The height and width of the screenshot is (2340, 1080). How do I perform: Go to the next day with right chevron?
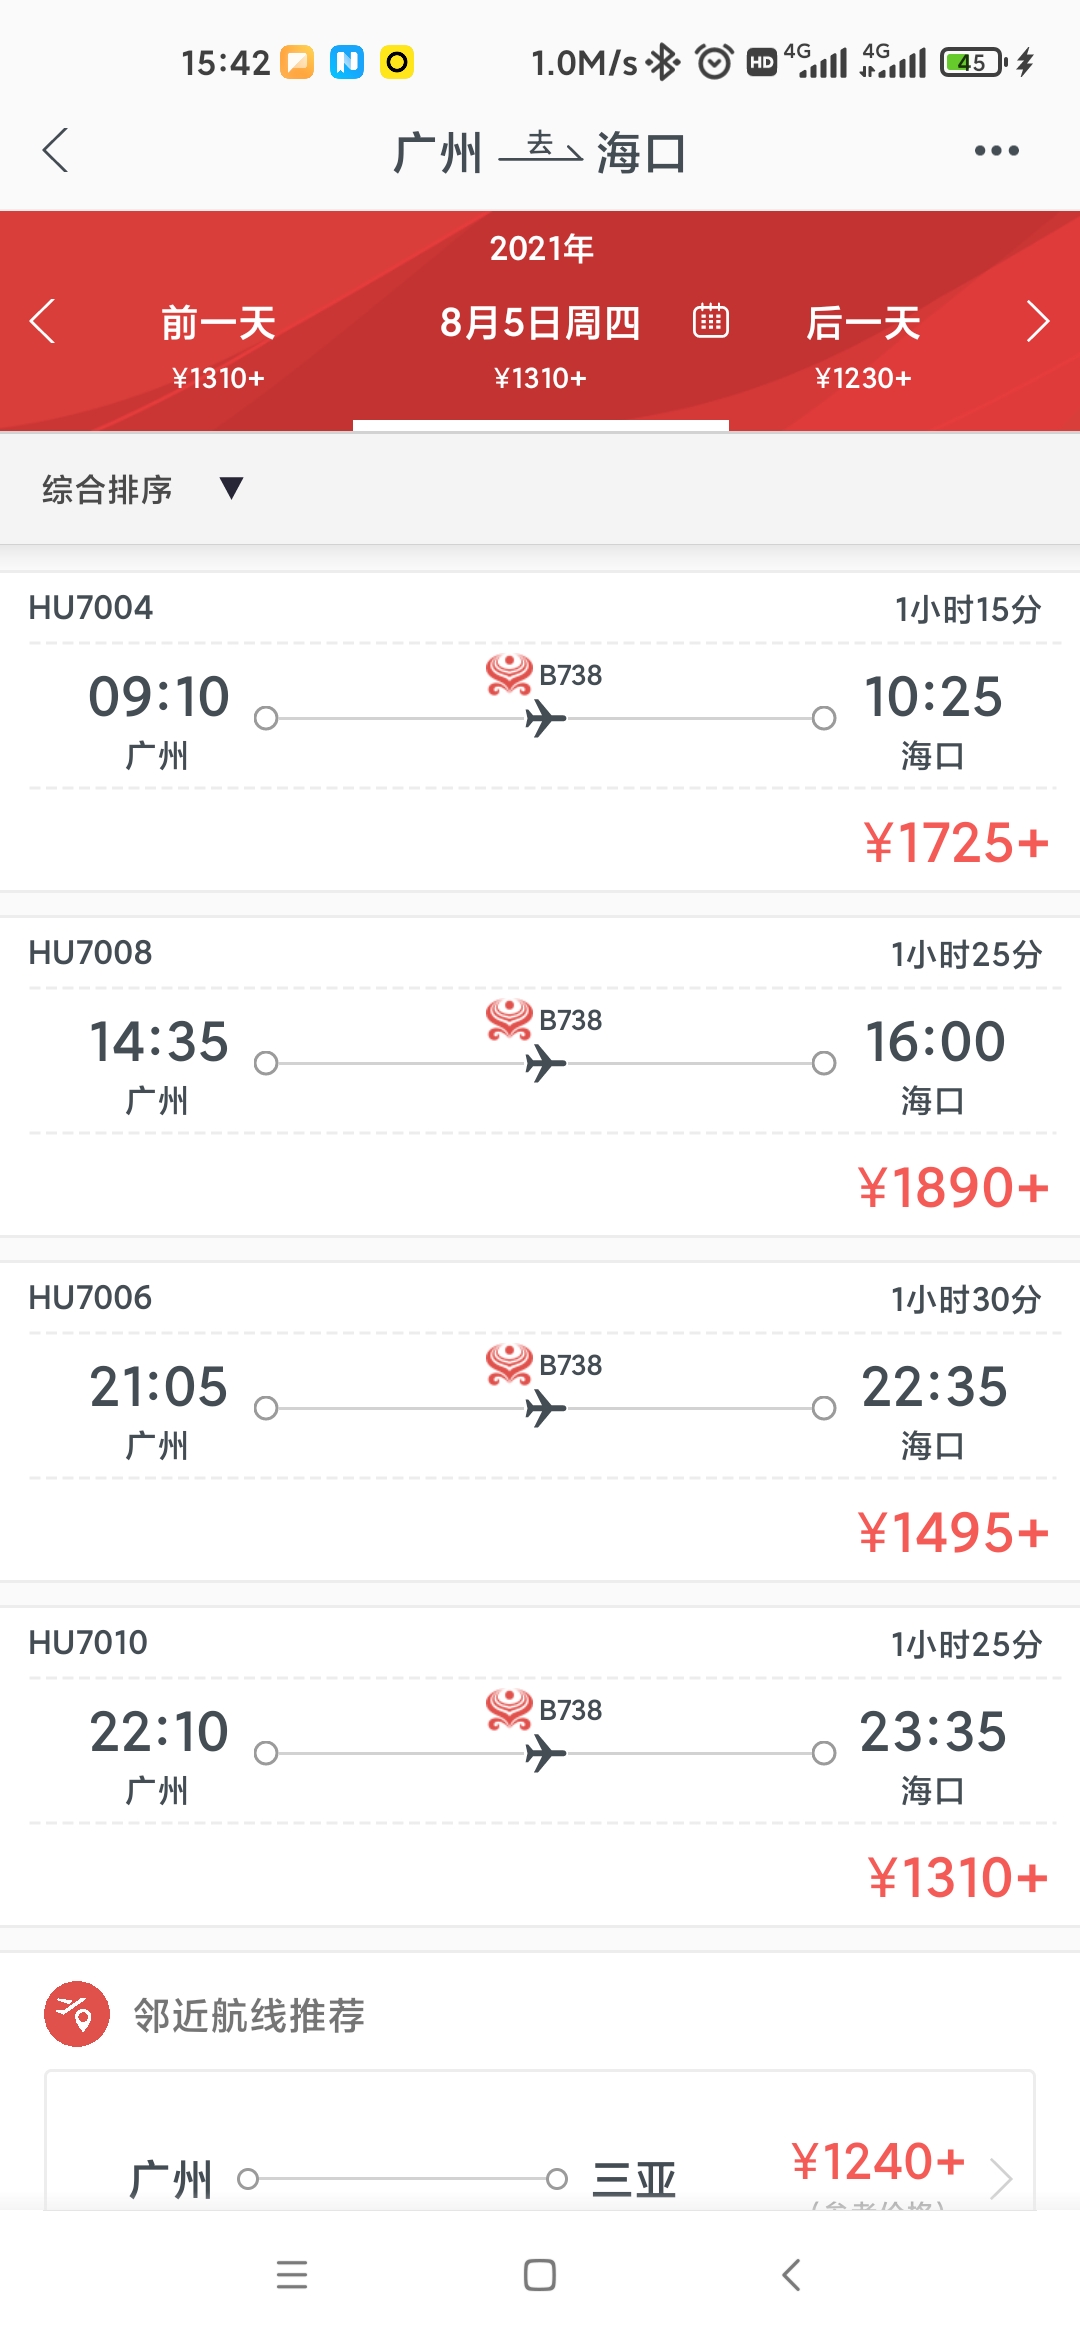1038,322
